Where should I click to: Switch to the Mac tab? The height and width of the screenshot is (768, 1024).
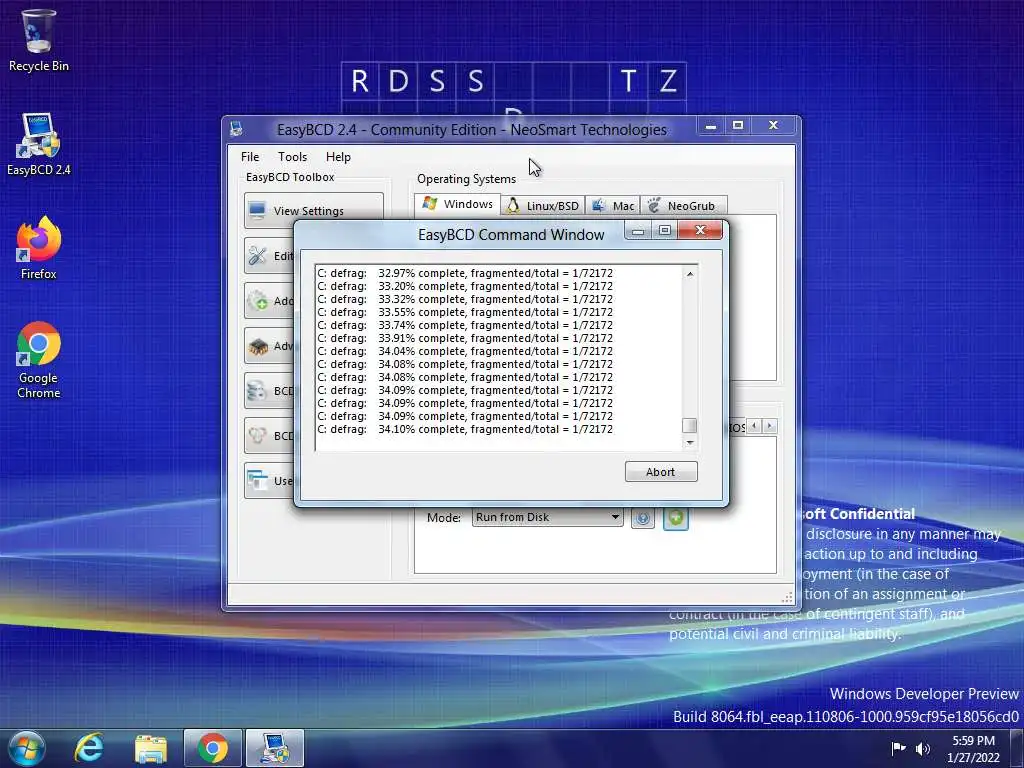coord(613,206)
